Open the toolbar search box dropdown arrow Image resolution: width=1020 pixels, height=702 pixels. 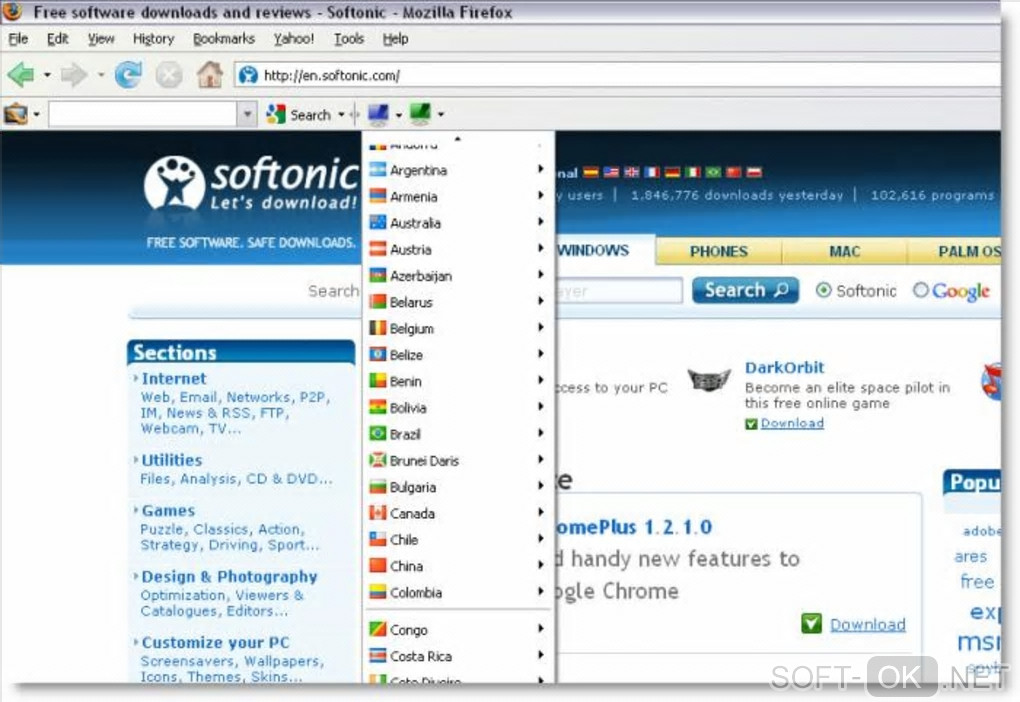click(x=247, y=115)
